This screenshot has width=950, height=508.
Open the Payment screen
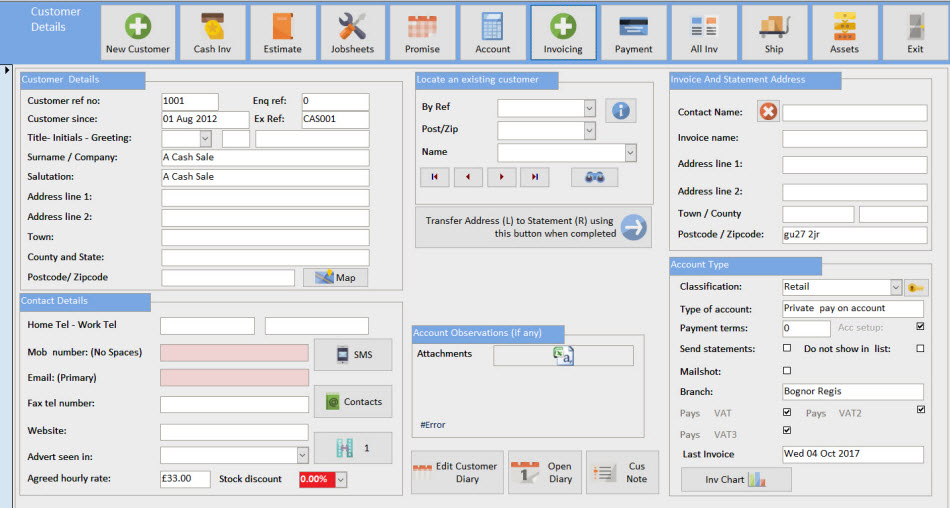coord(633,32)
